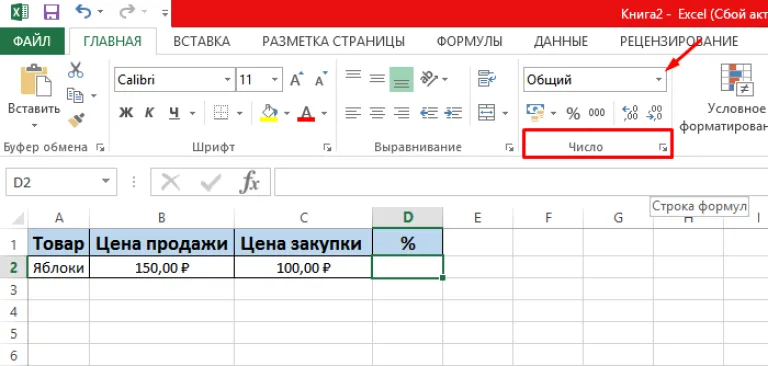This screenshot has width=768, height=366.
Task: Open underline style dropdown arrow
Action: pyautogui.click(x=192, y=114)
